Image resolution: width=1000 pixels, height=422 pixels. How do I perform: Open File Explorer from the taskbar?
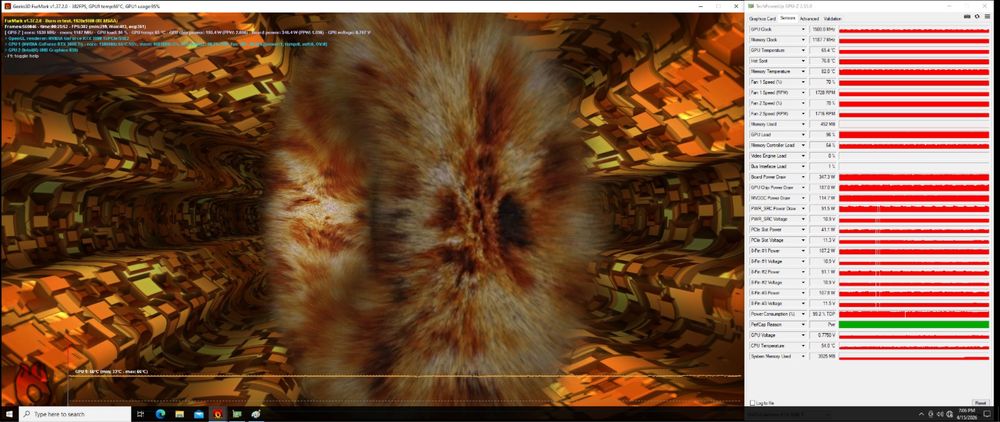pyautogui.click(x=180, y=414)
